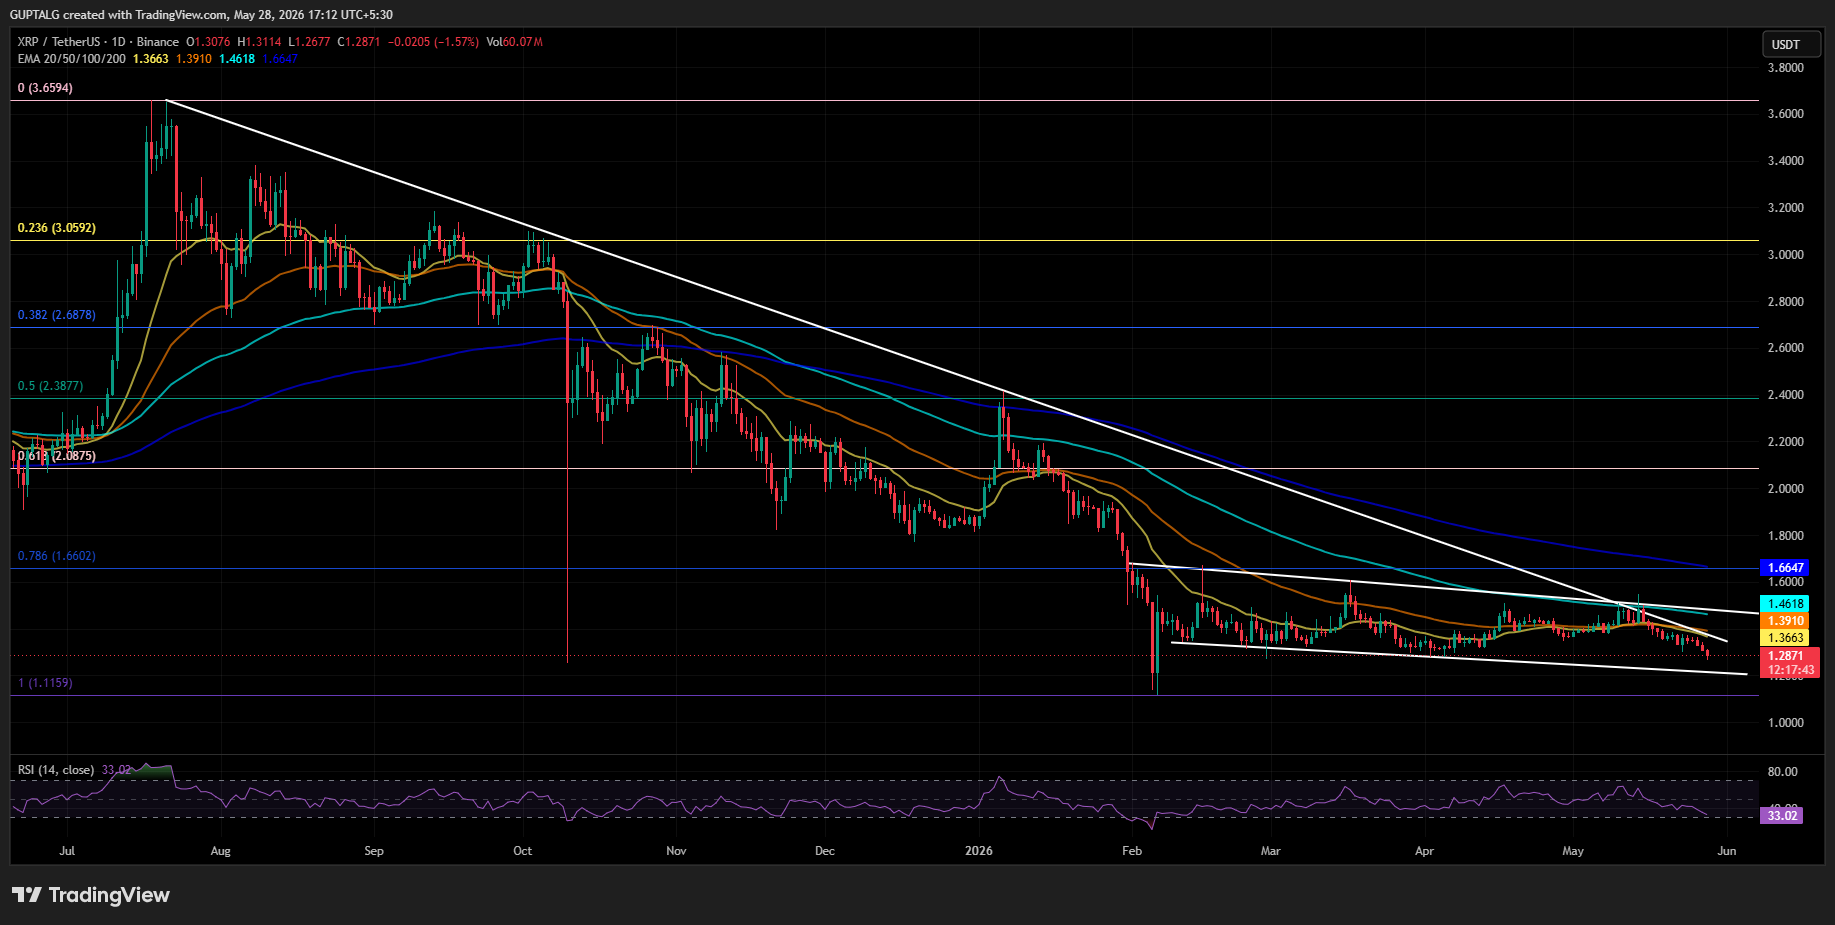1835x925 pixels.
Task: Click the Vol 60.07M legend value
Action: pos(515,42)
